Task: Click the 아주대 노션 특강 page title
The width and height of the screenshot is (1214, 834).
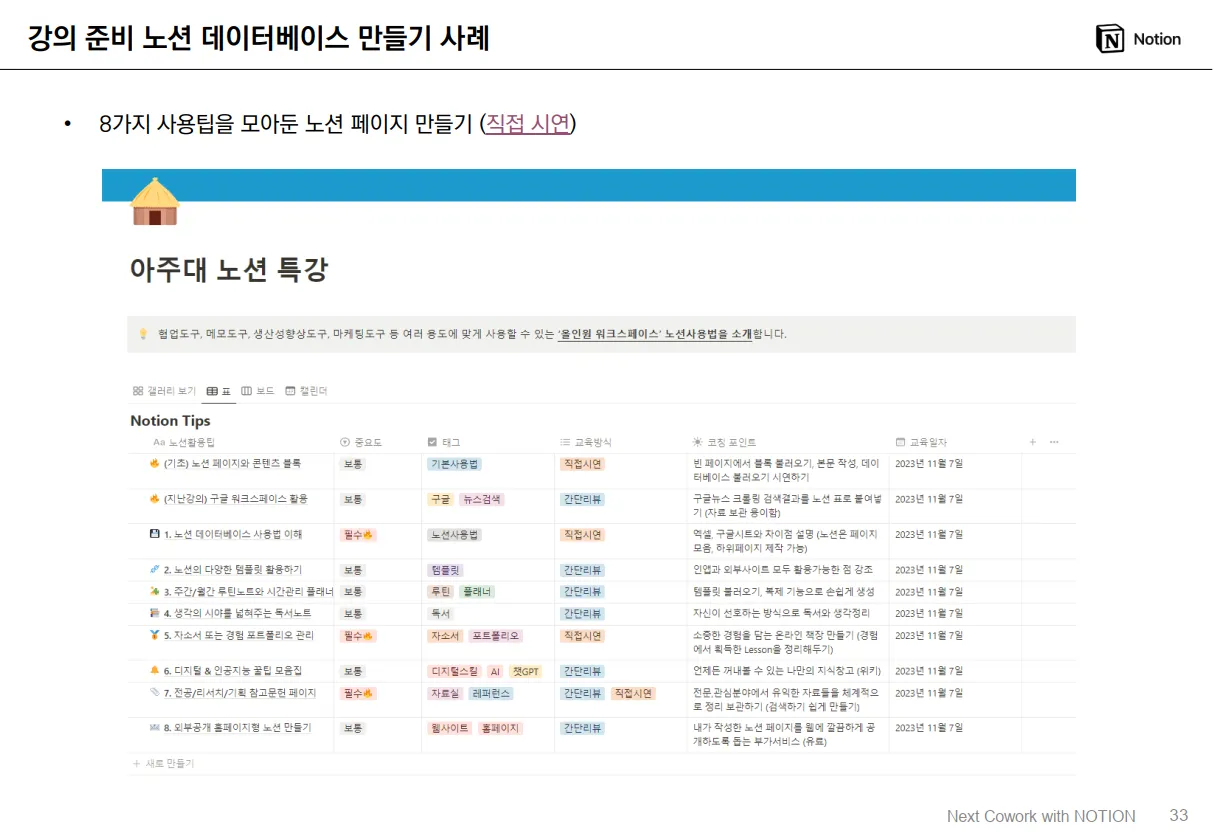Action: click(x=229, y=270)
